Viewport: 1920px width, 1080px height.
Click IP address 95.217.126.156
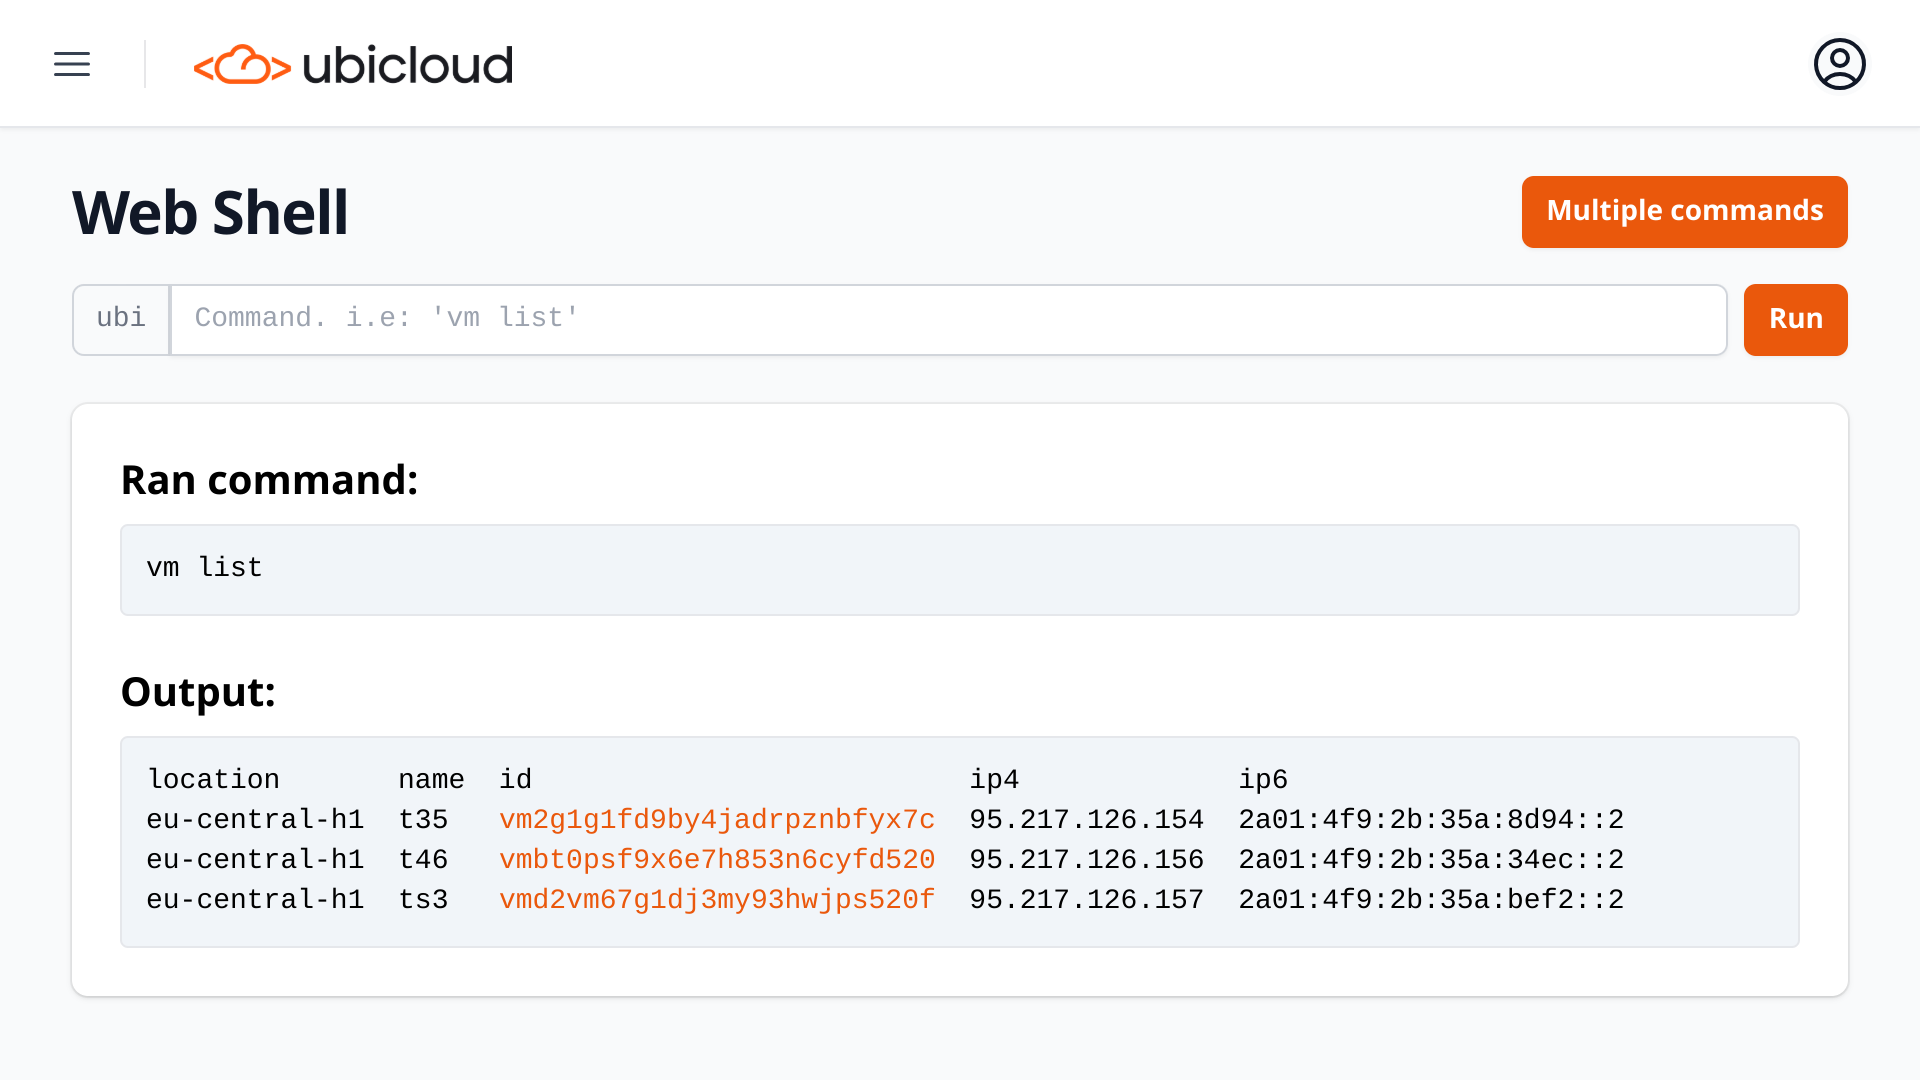point(1086,860)
